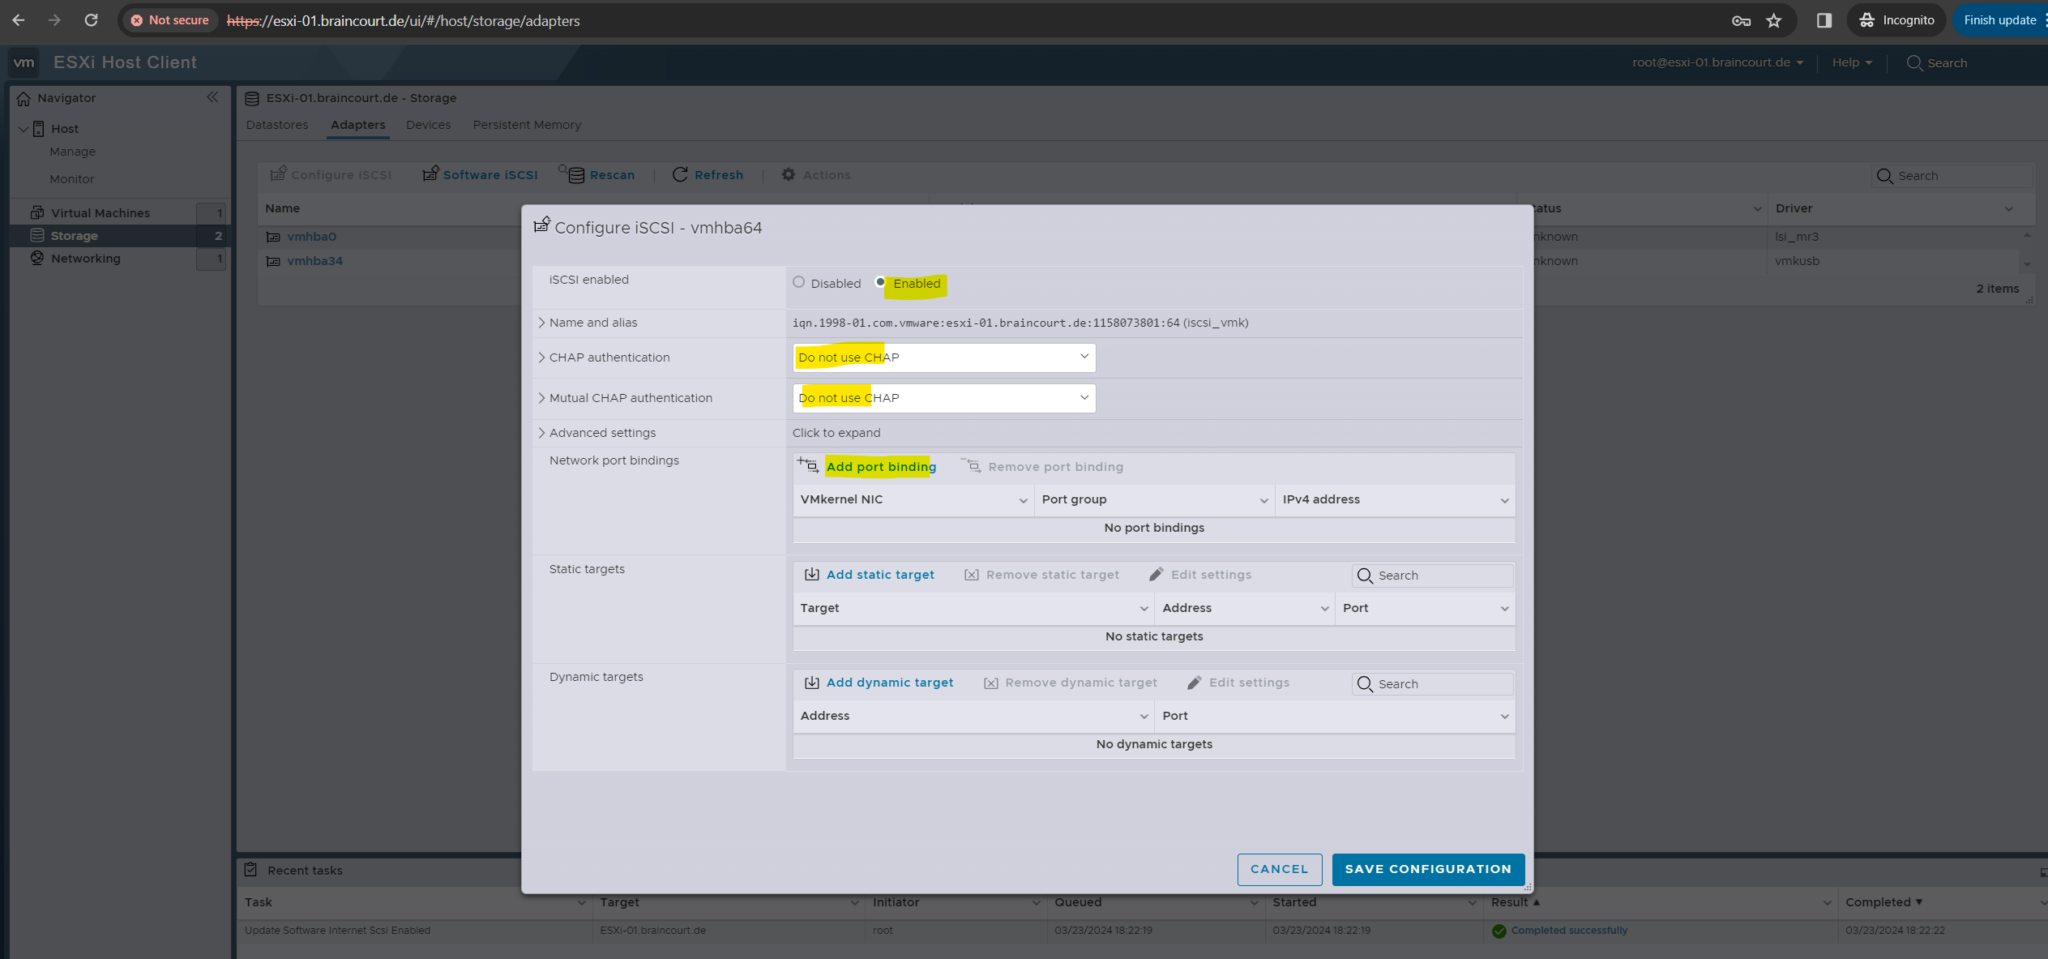This screenshot has height=959, width=2048.
Task: Reload the page with refresh icon
Action: (91, 20)
